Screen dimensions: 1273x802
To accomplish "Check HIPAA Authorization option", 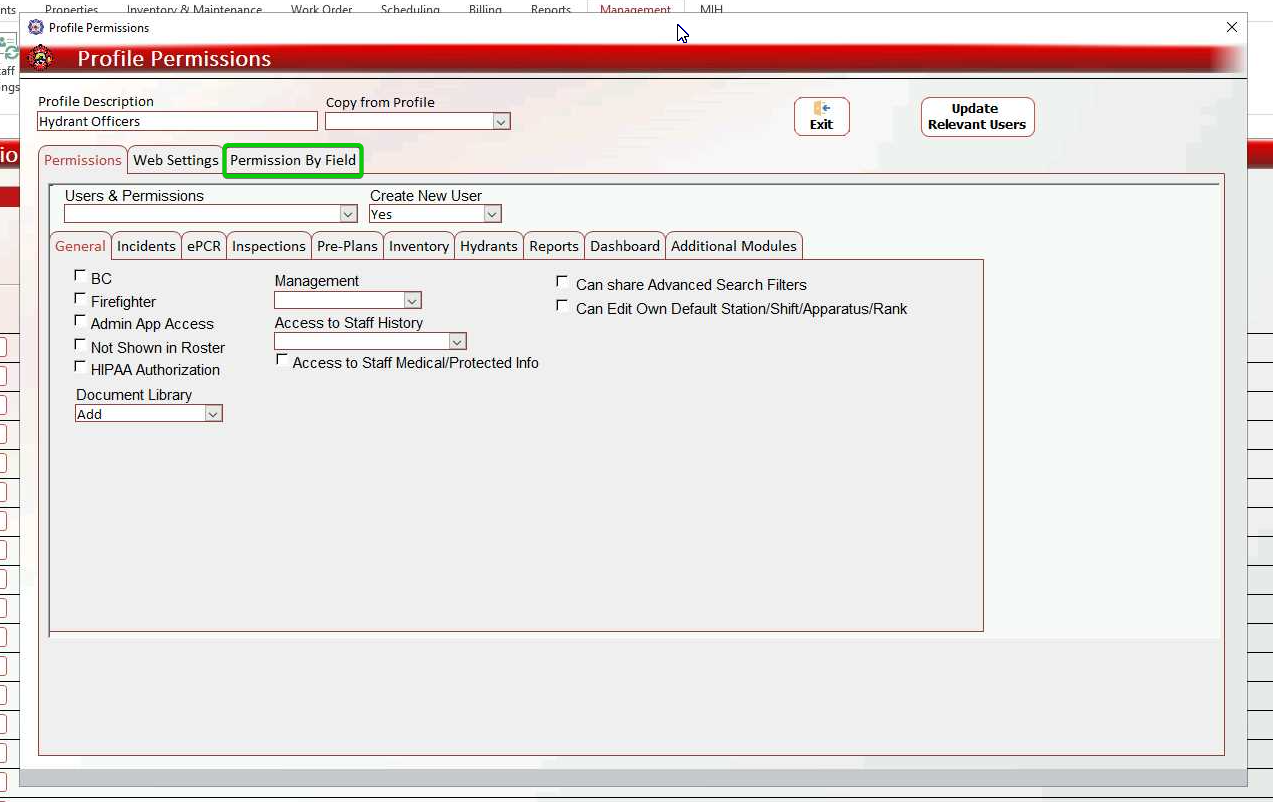I will pyautogui.click(x=81, y=367).
